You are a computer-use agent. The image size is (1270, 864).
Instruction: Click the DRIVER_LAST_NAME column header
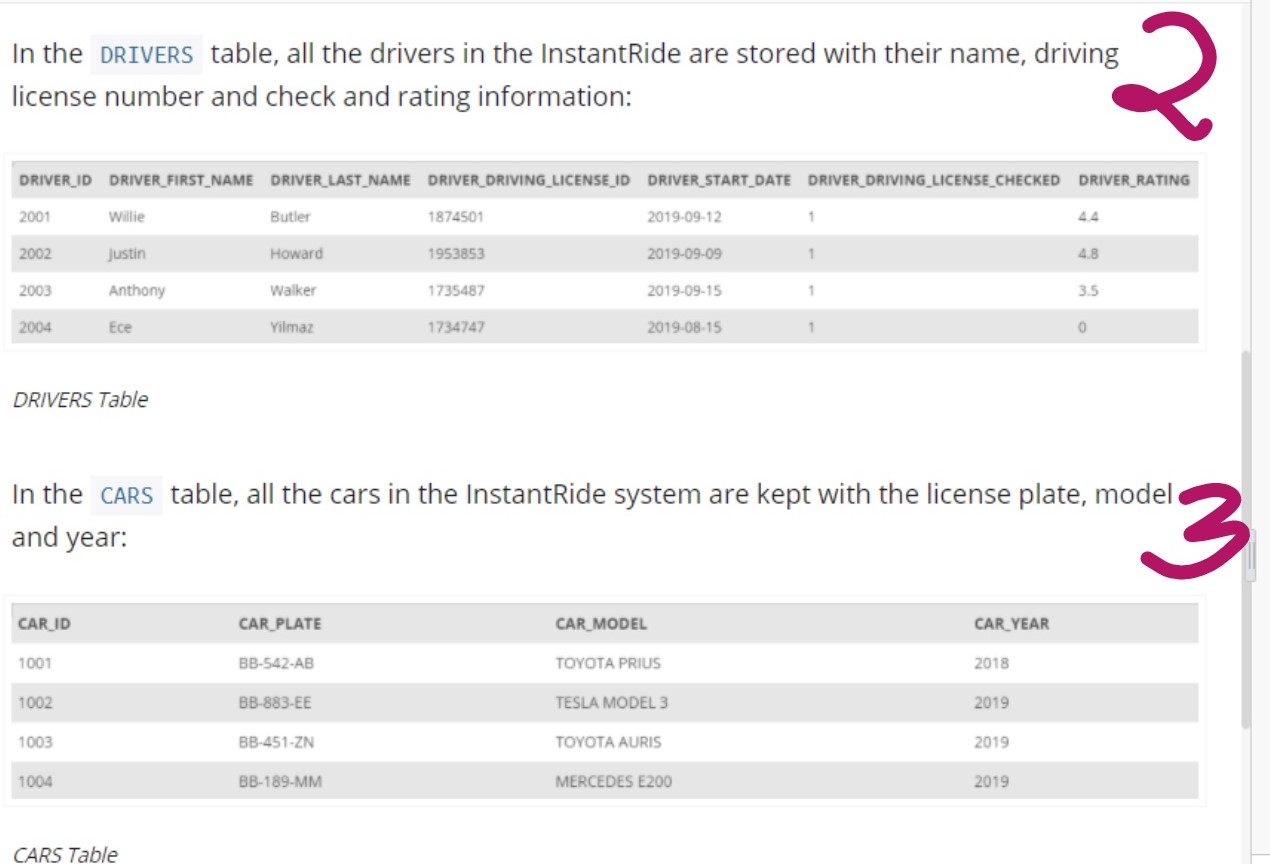(340, 181)
